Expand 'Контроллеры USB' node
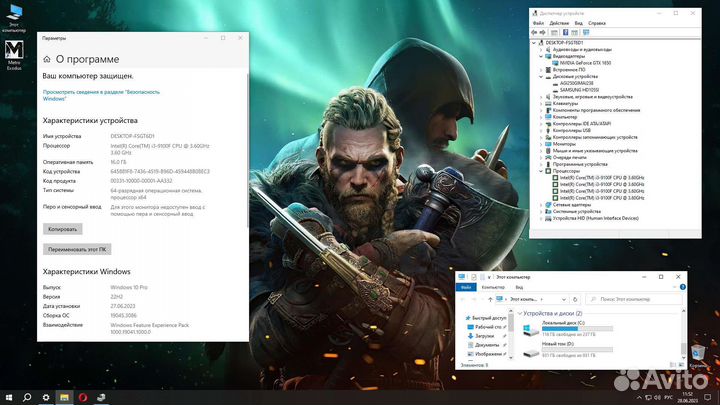This screenshot has height=405, width=720. (x=541, y=130)
